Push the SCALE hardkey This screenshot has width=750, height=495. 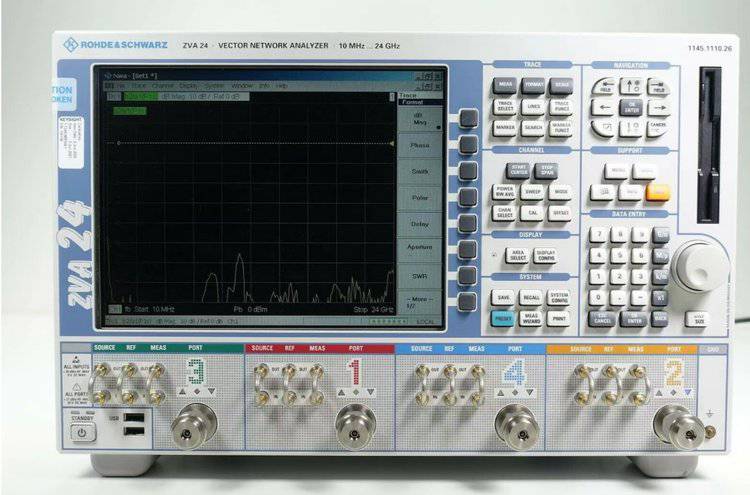pos(562,86)
